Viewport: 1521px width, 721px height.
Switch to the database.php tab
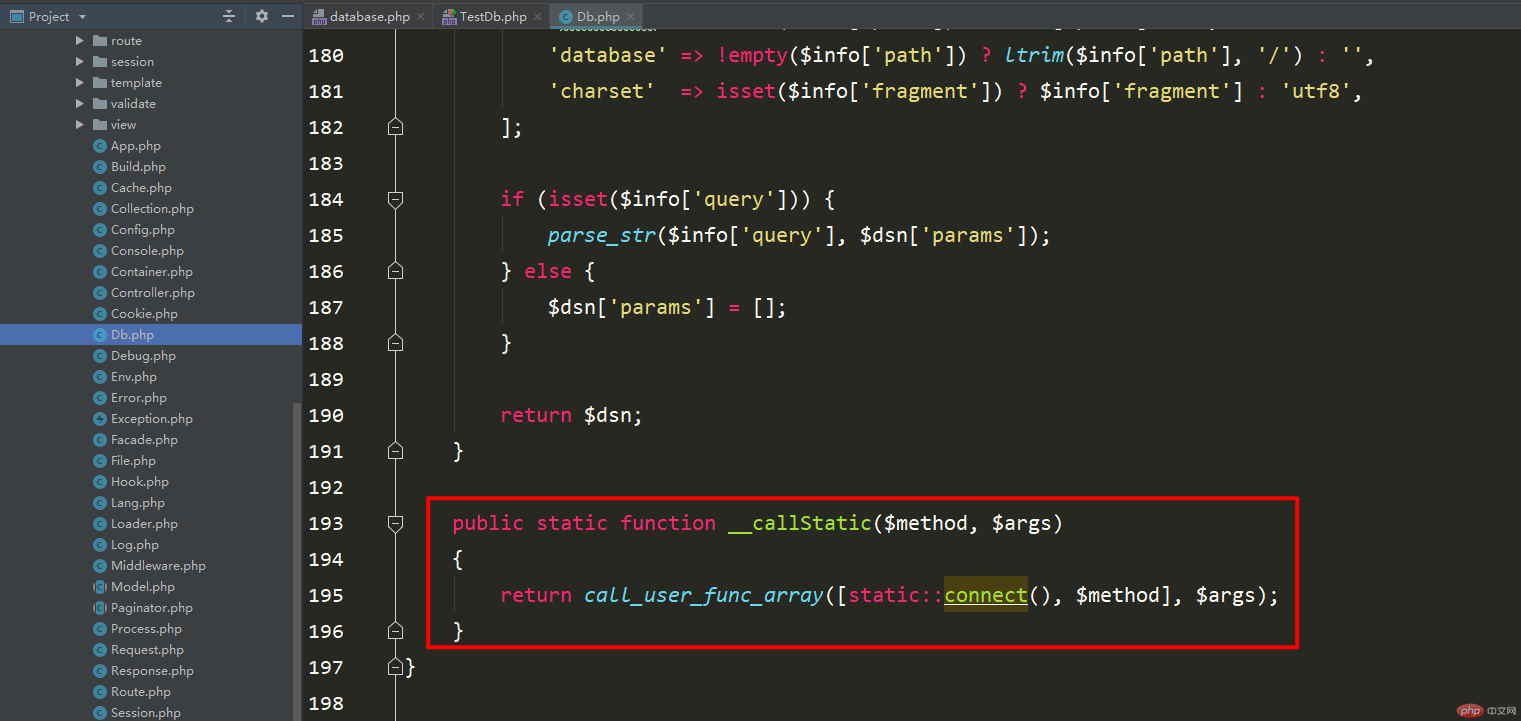click(x=370, y=16)
